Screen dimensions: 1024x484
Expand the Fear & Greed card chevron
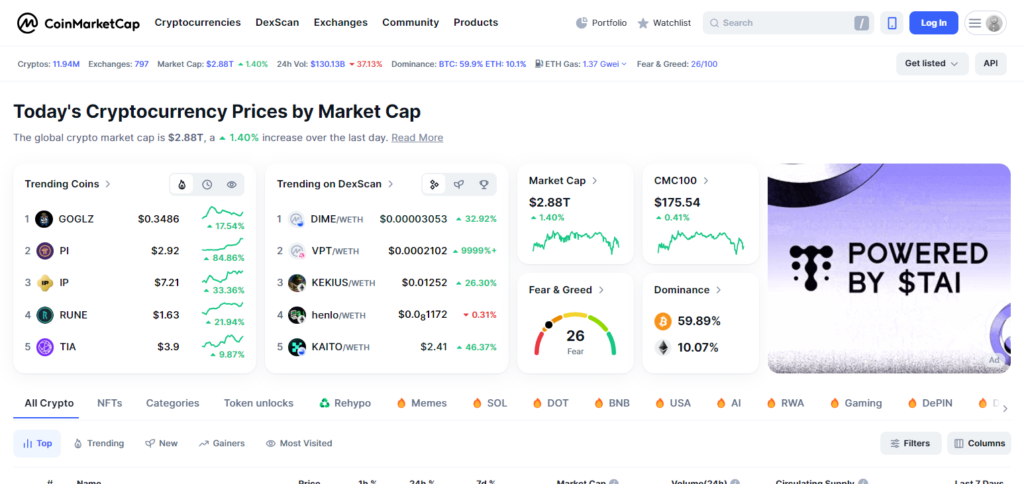coord(601,290)
